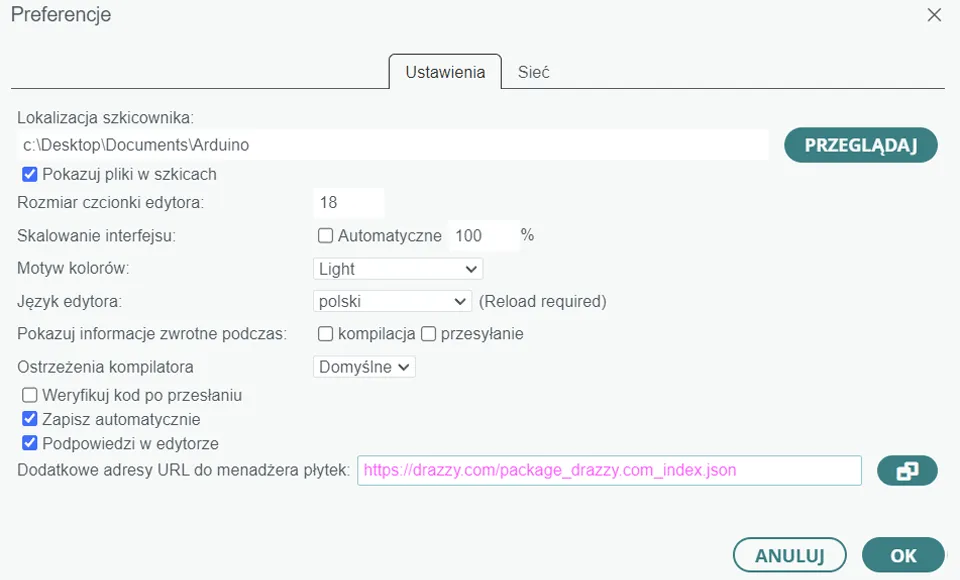Open 'Ostrzeżenia kompilatora' Domyślne dropdown
Viewport: 960px width, 580px height.
[x=364, y=367]
